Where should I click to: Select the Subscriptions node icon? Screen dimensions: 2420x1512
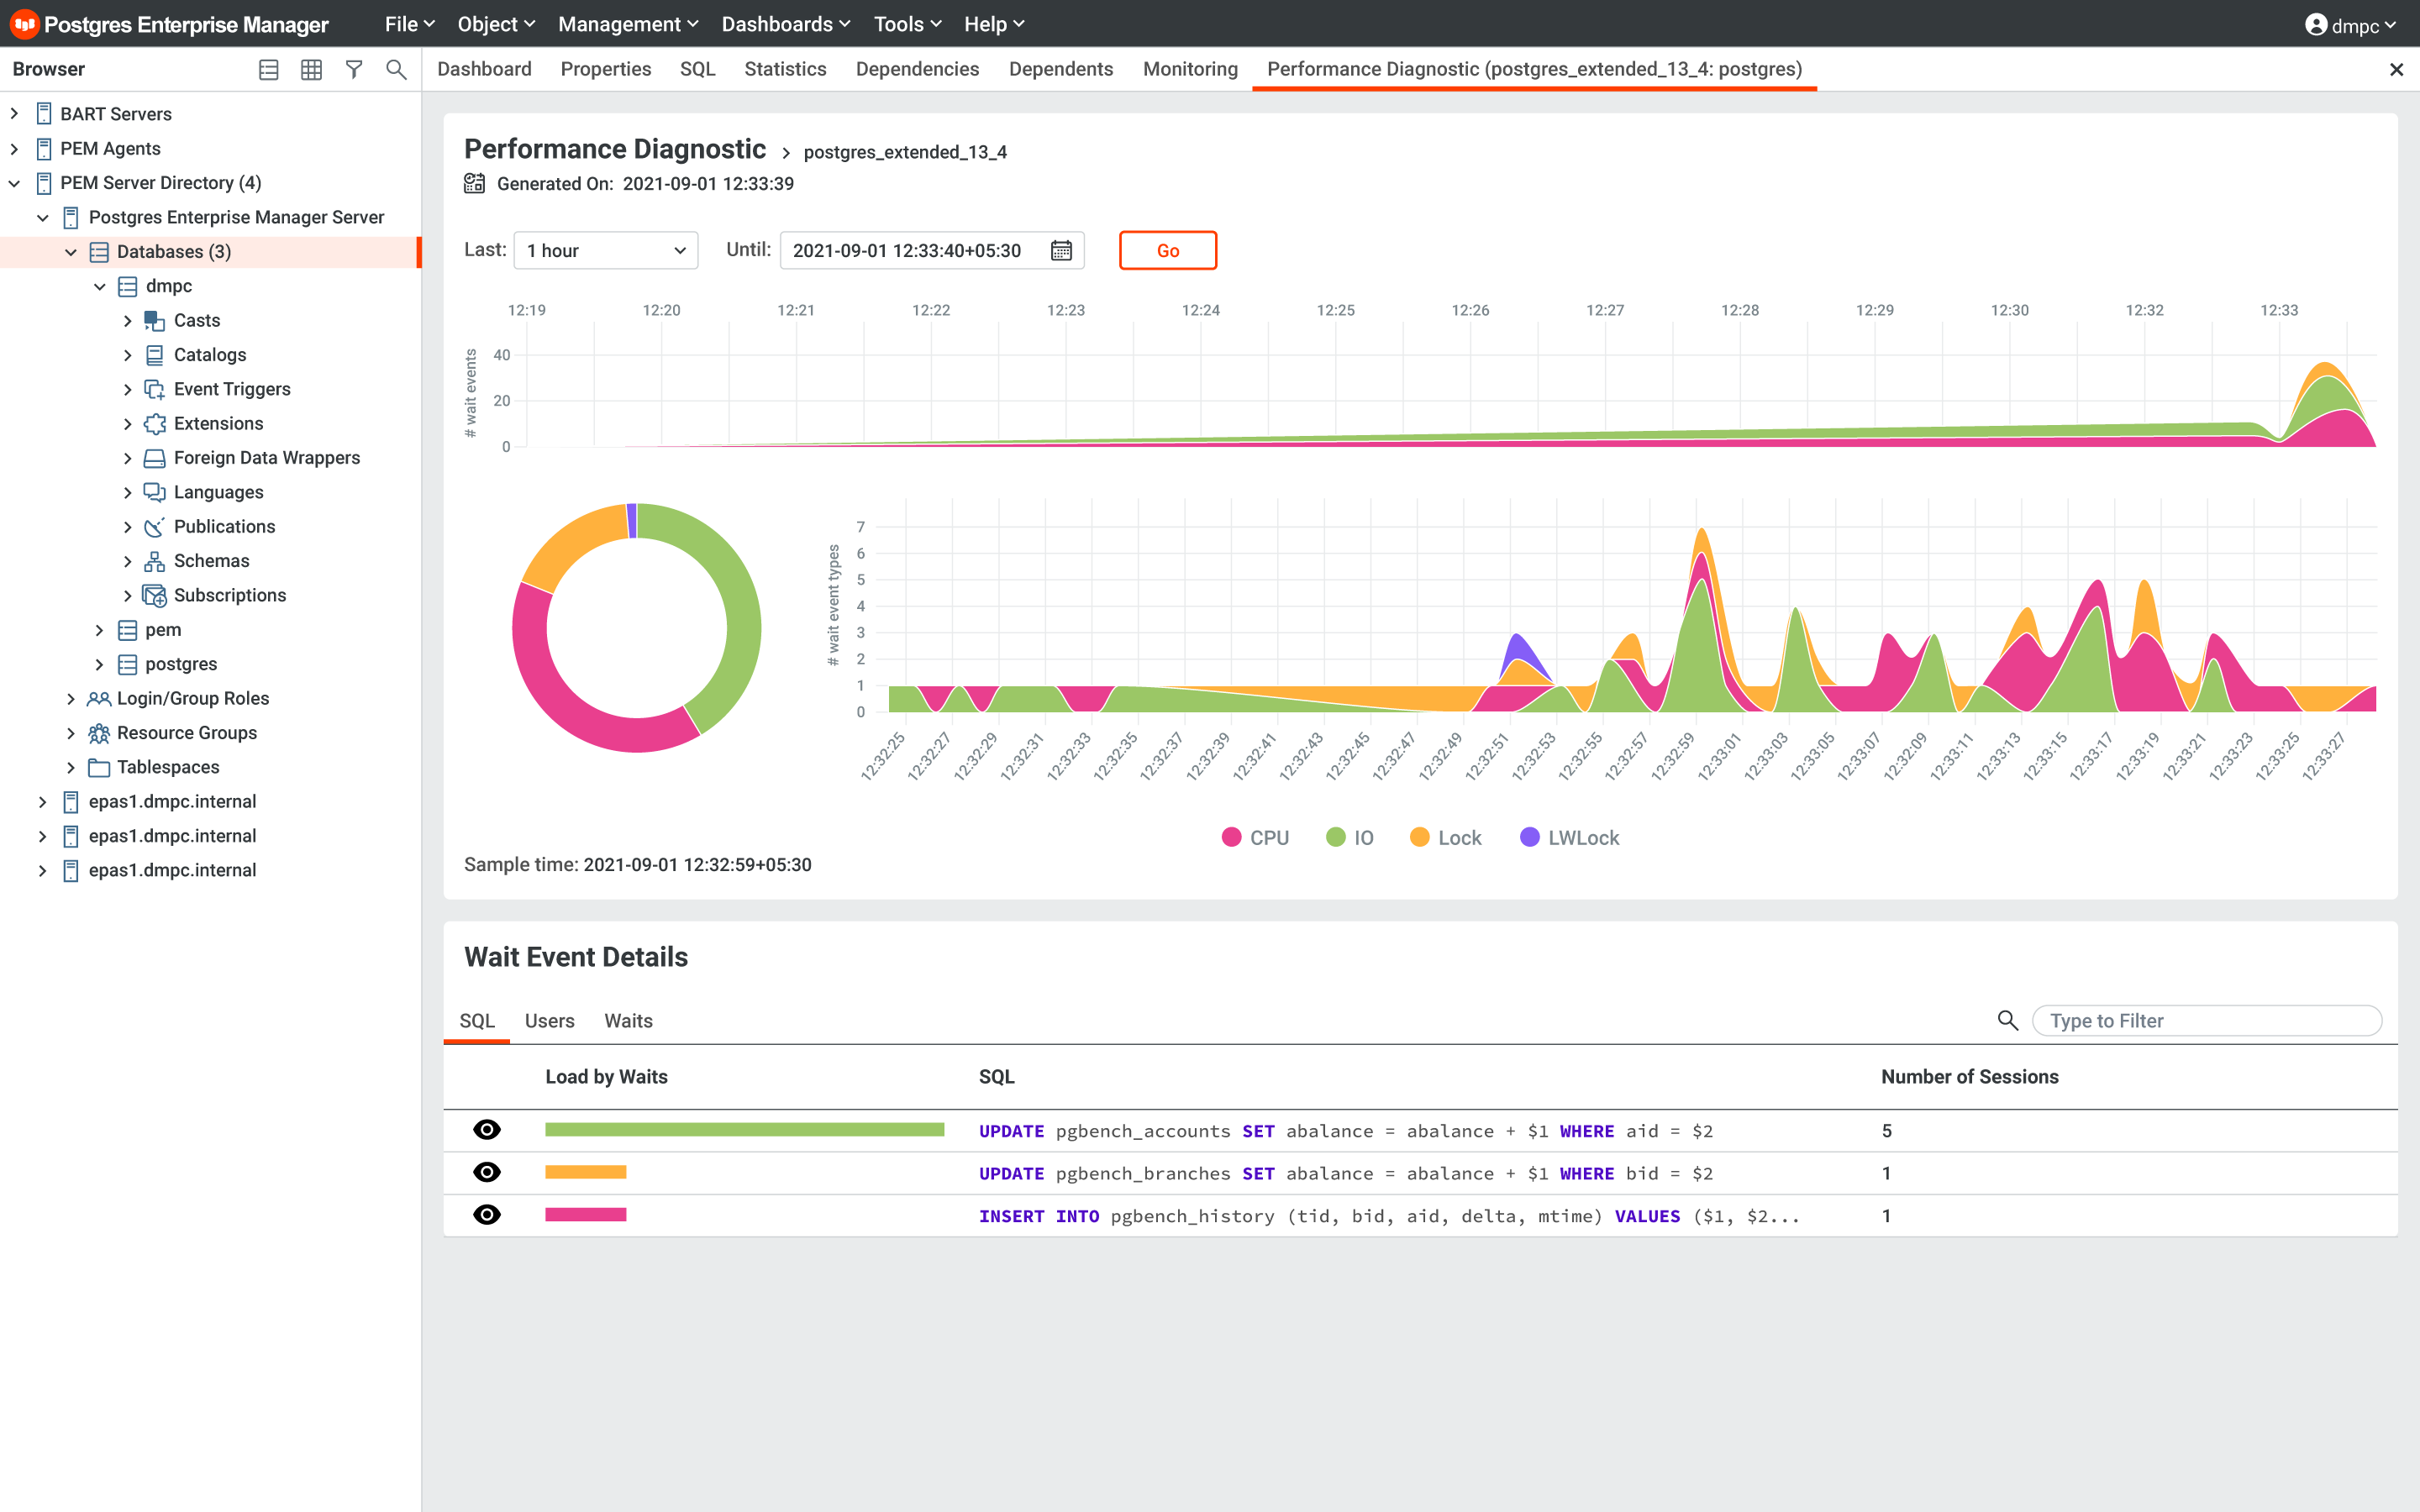coord(154,596)
